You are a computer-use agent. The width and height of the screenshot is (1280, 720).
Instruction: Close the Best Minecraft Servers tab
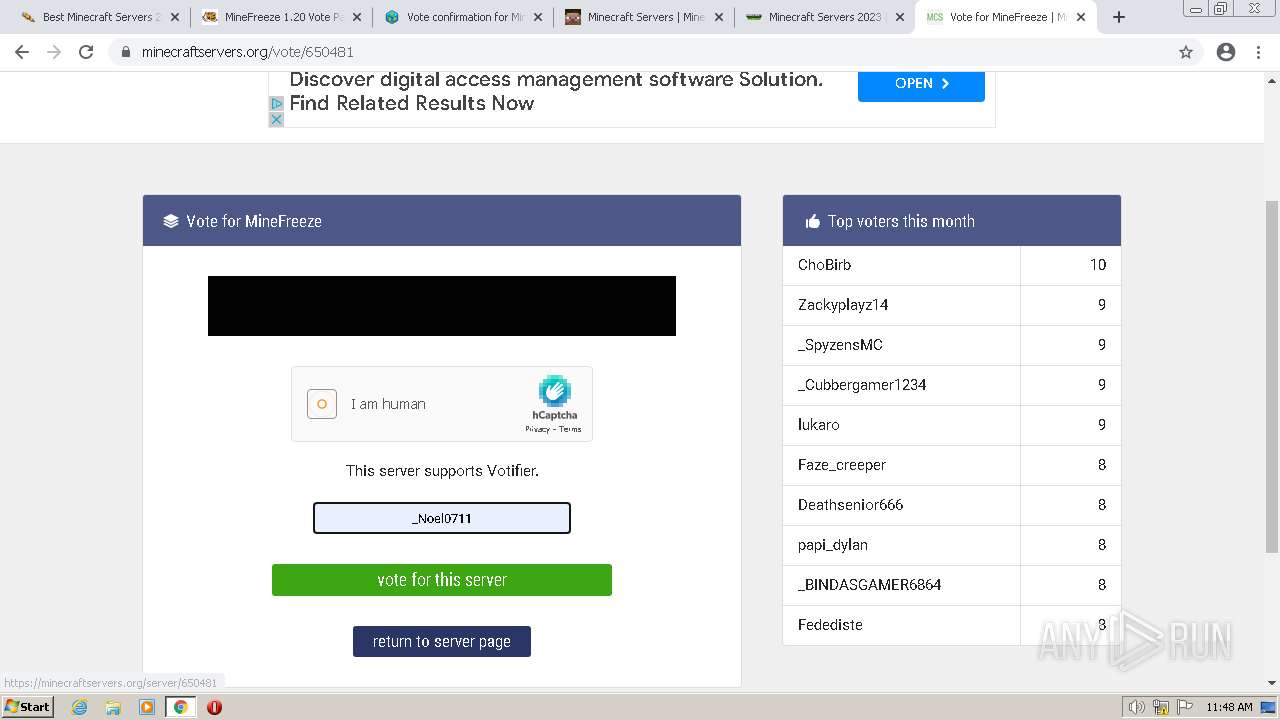175,17
